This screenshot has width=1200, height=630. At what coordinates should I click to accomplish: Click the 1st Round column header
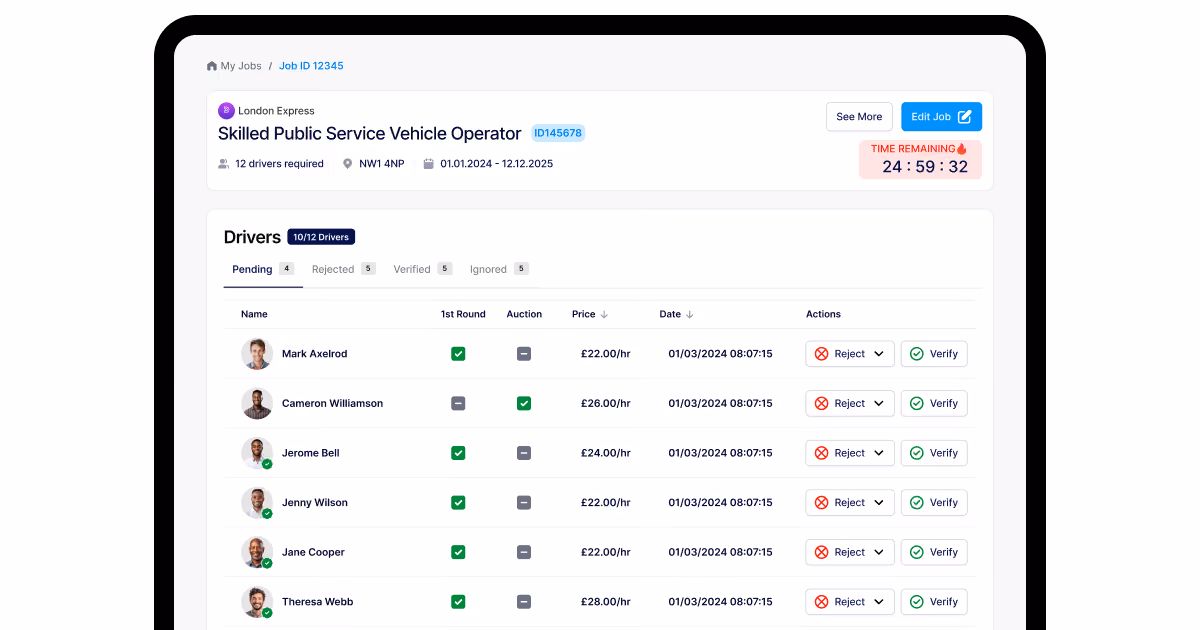click(463, 314)
